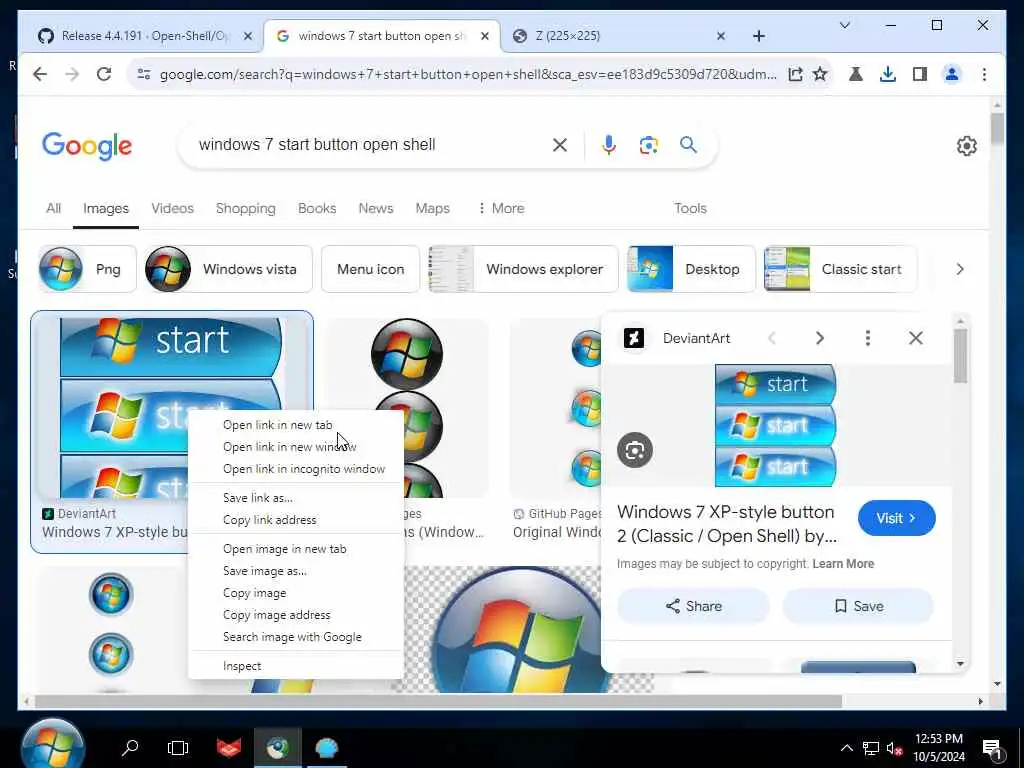
Task: Choose Open link in incognito window
Action: [295, 469]
